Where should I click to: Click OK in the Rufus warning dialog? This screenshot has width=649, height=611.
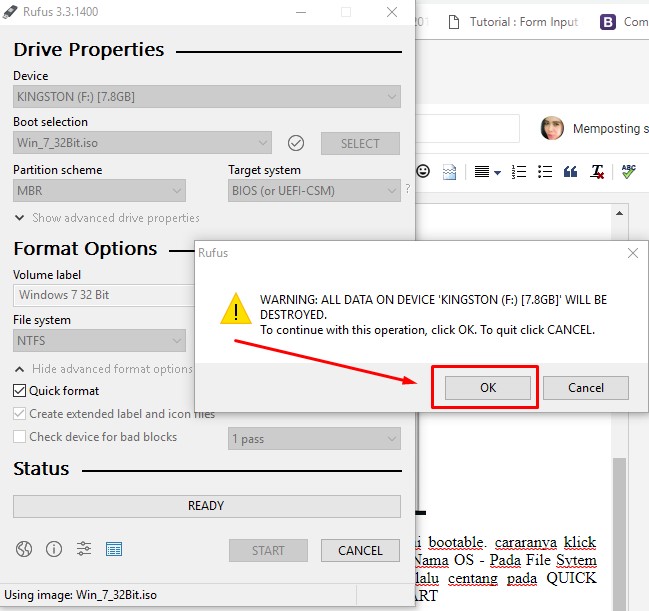pyautogui.click(x=488, y=387)
